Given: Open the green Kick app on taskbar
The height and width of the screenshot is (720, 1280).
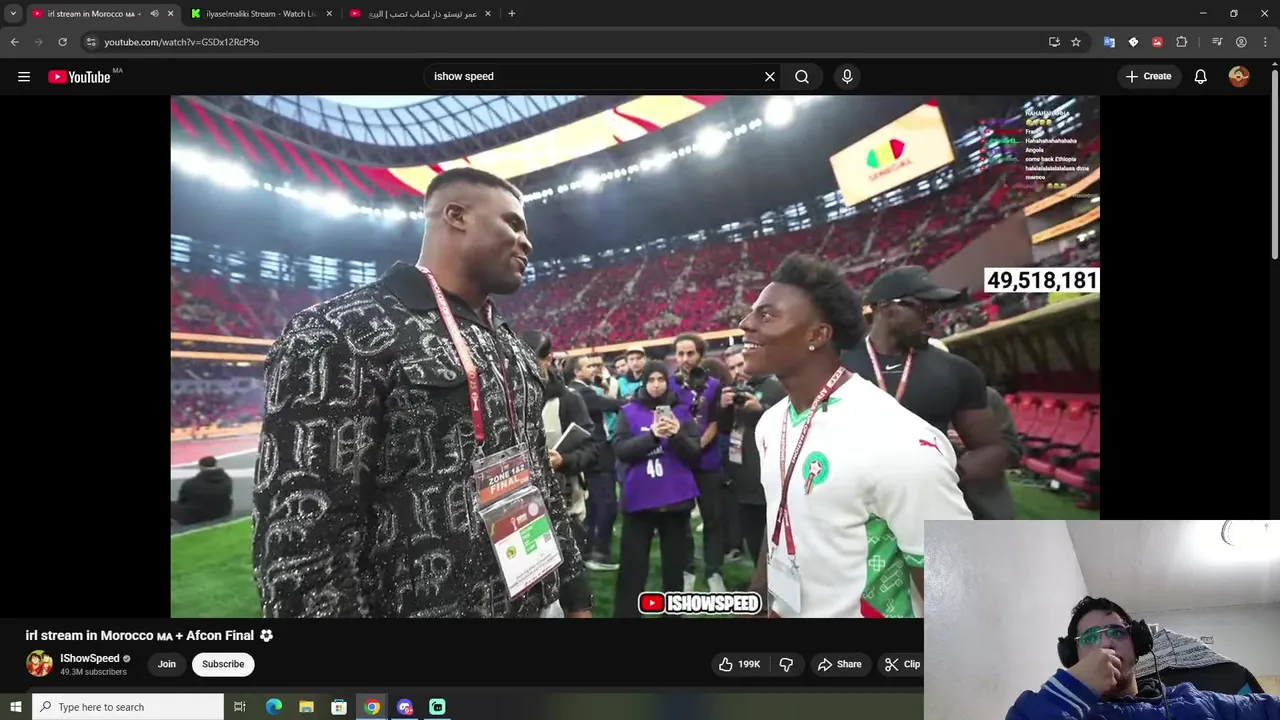Looking at the screenshot, I should pos(437,707).
